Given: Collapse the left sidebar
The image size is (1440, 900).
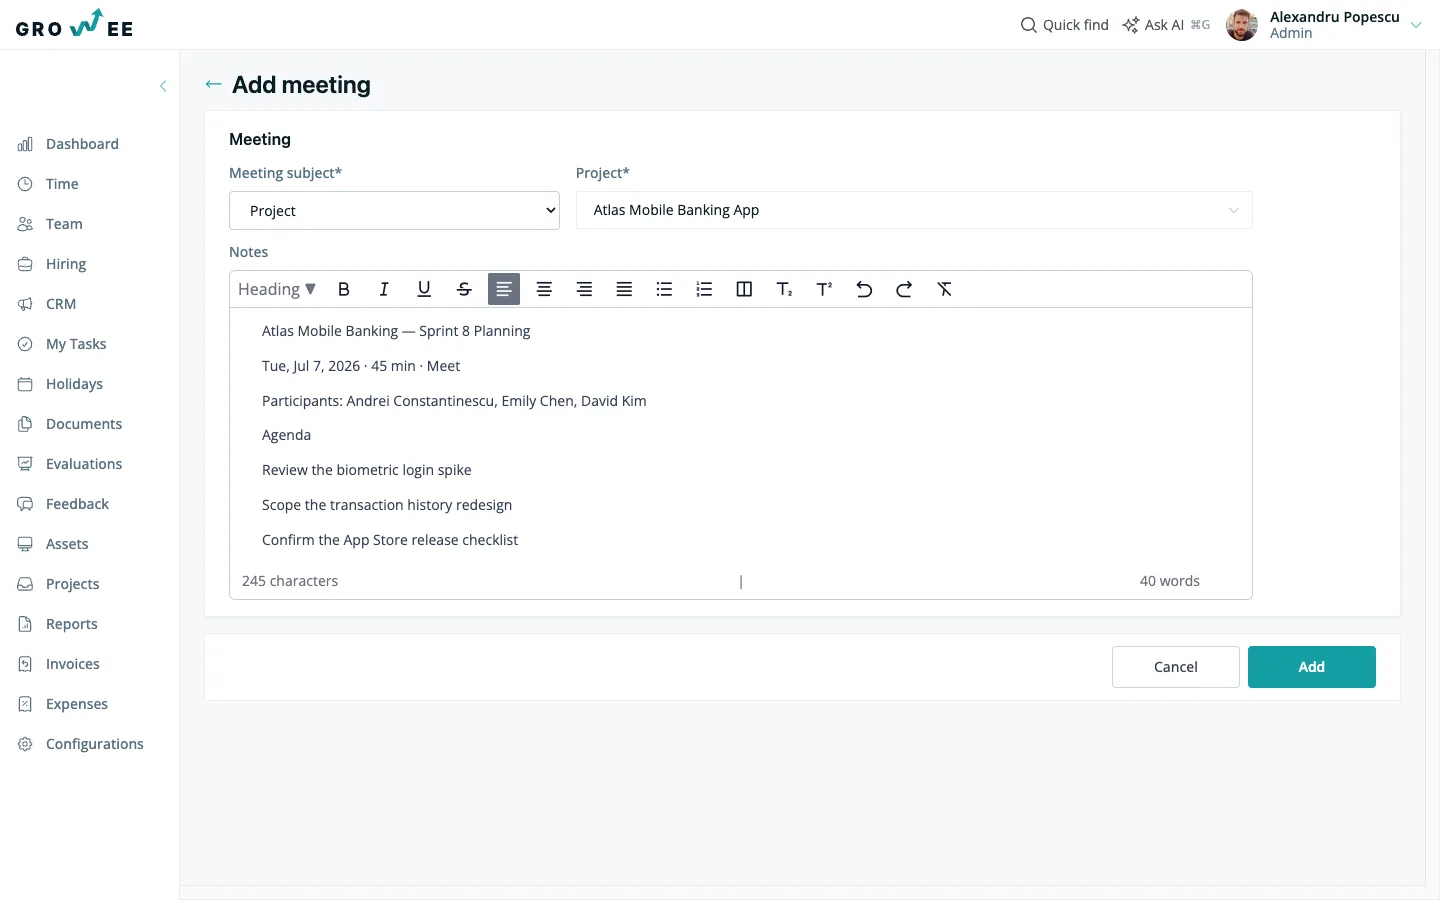Looking at the screenshot, I should tap(163, 86).
